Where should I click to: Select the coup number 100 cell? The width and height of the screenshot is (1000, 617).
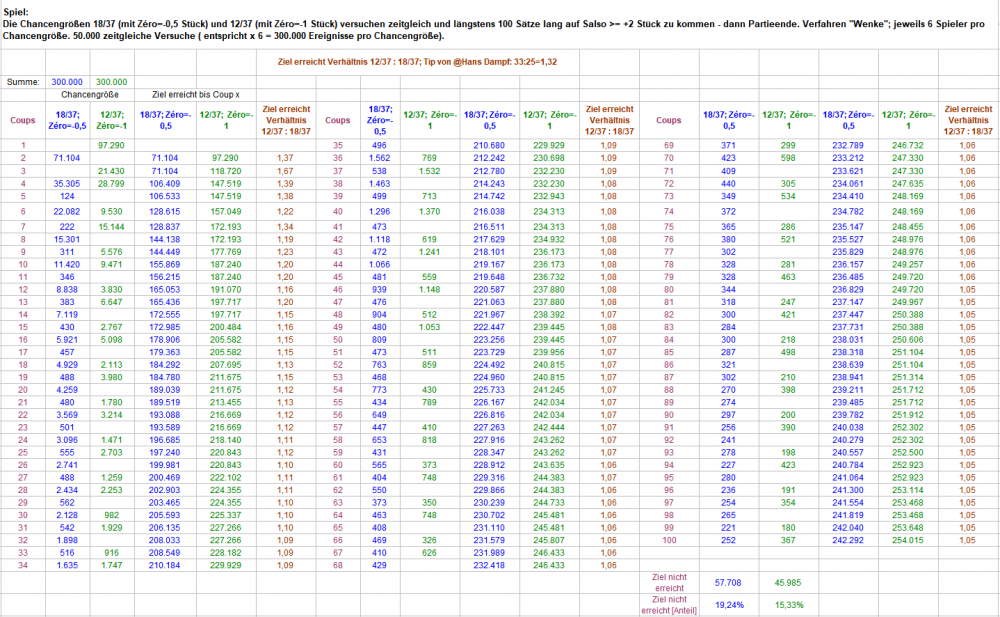(669, 540)
